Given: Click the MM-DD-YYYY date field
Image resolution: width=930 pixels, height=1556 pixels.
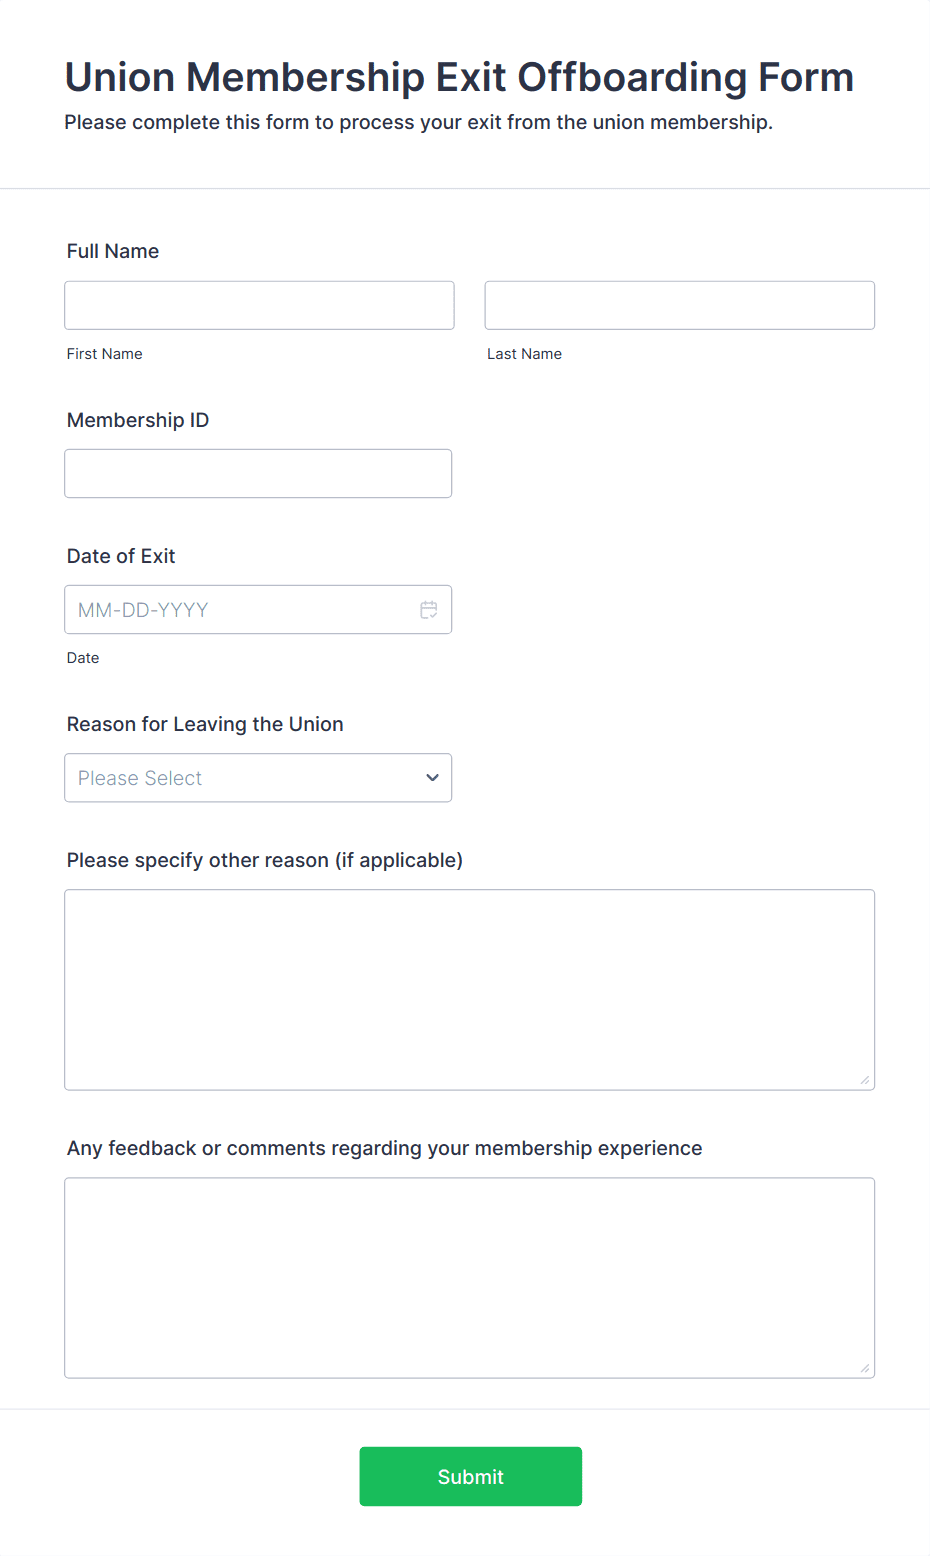Looking at the screenshot, I should click(x=240, y=610).
